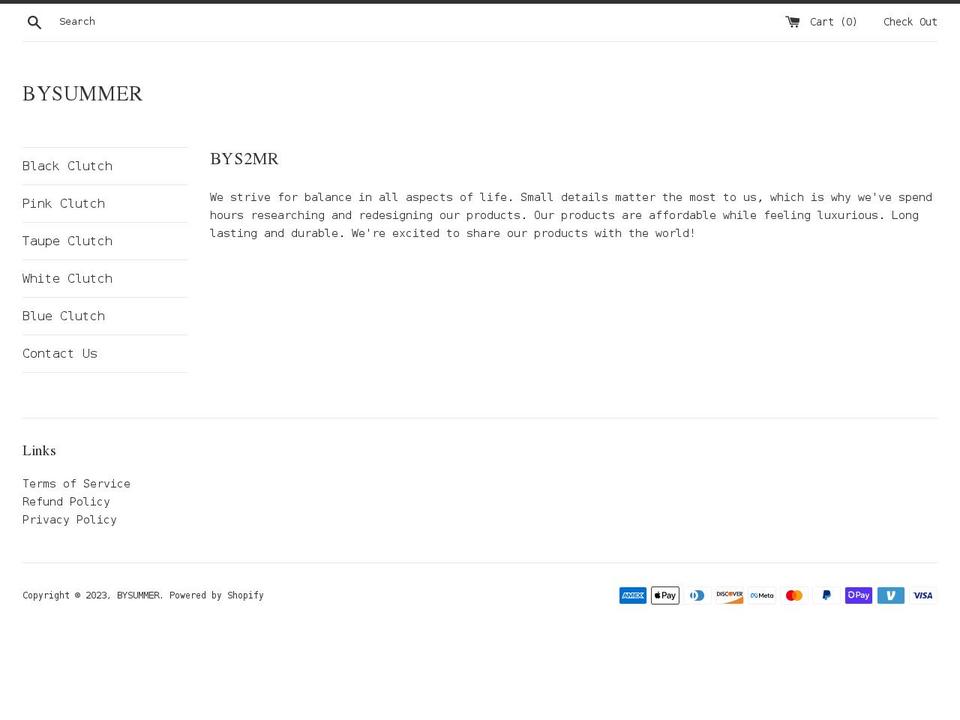Click the shopping cart icon
The width and height of the screenshot is (960, 720).
792,22
